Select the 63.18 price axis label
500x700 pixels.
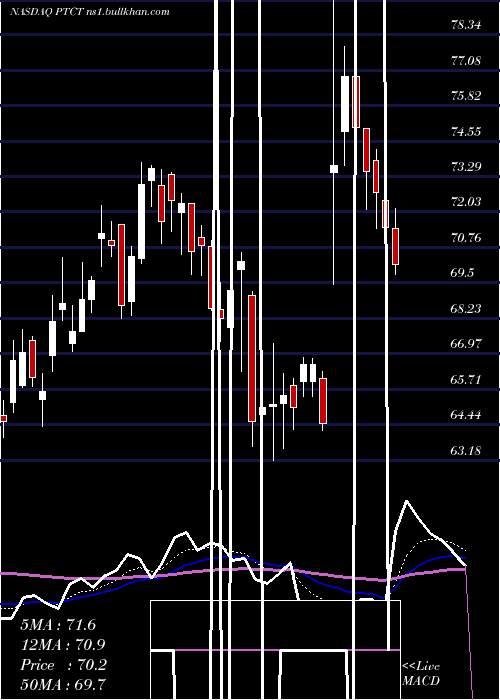[466, 450]
